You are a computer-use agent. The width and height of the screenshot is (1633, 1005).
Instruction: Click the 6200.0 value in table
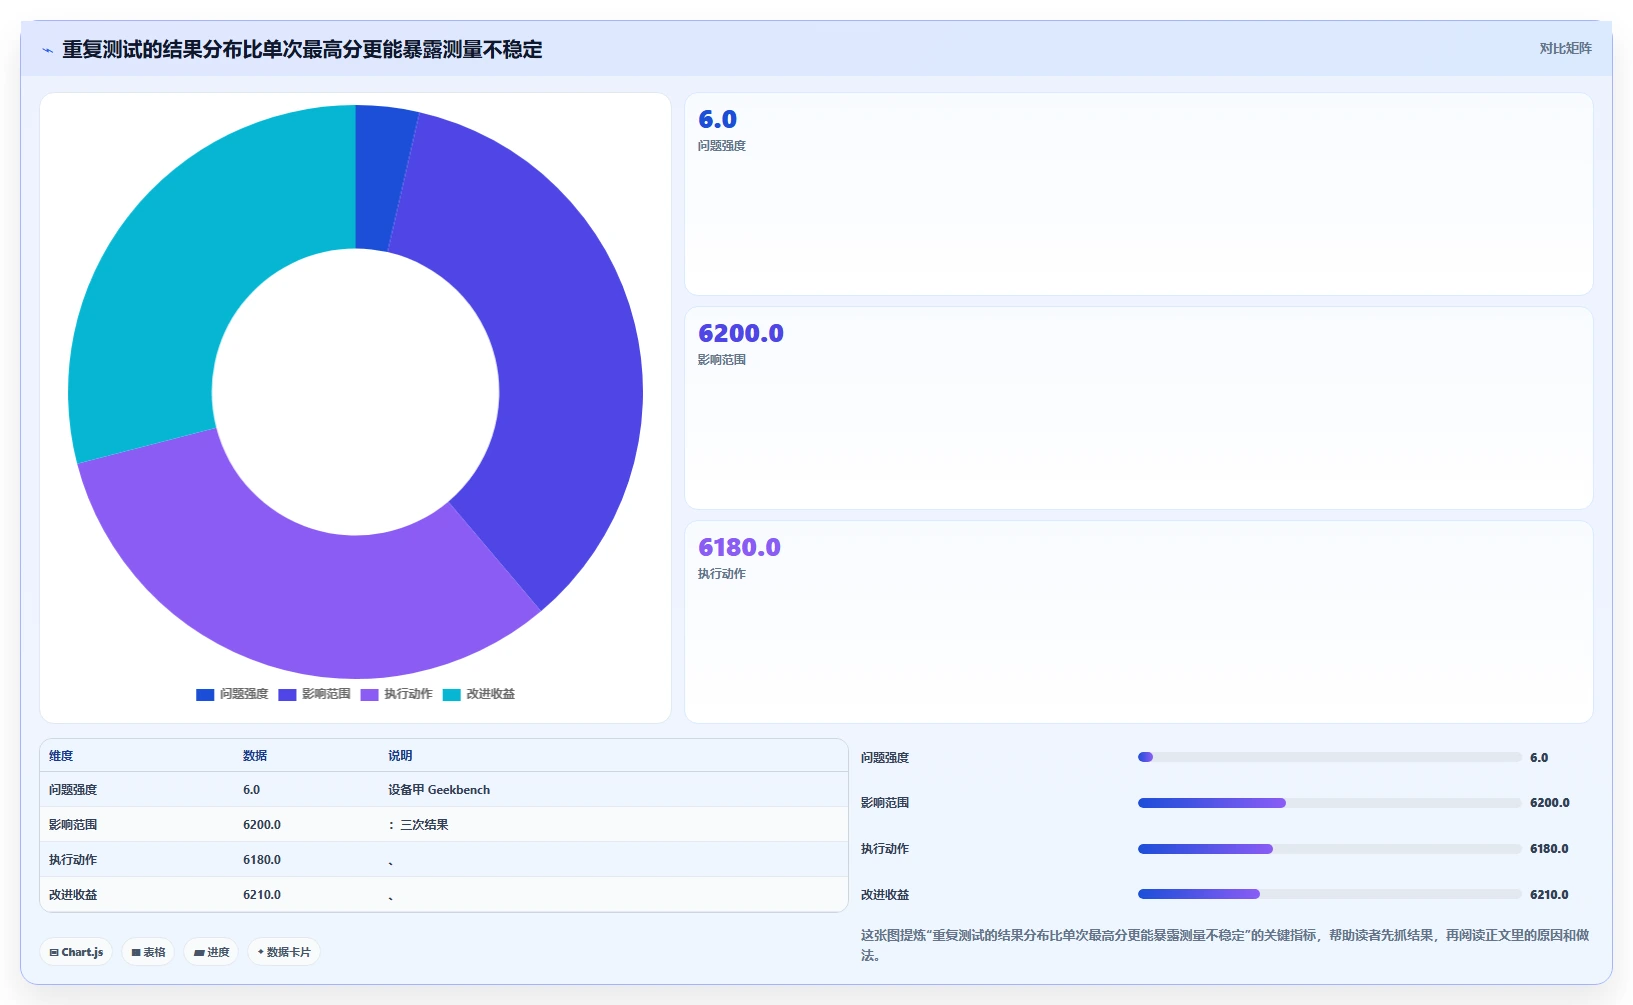(x=262, y=825)
